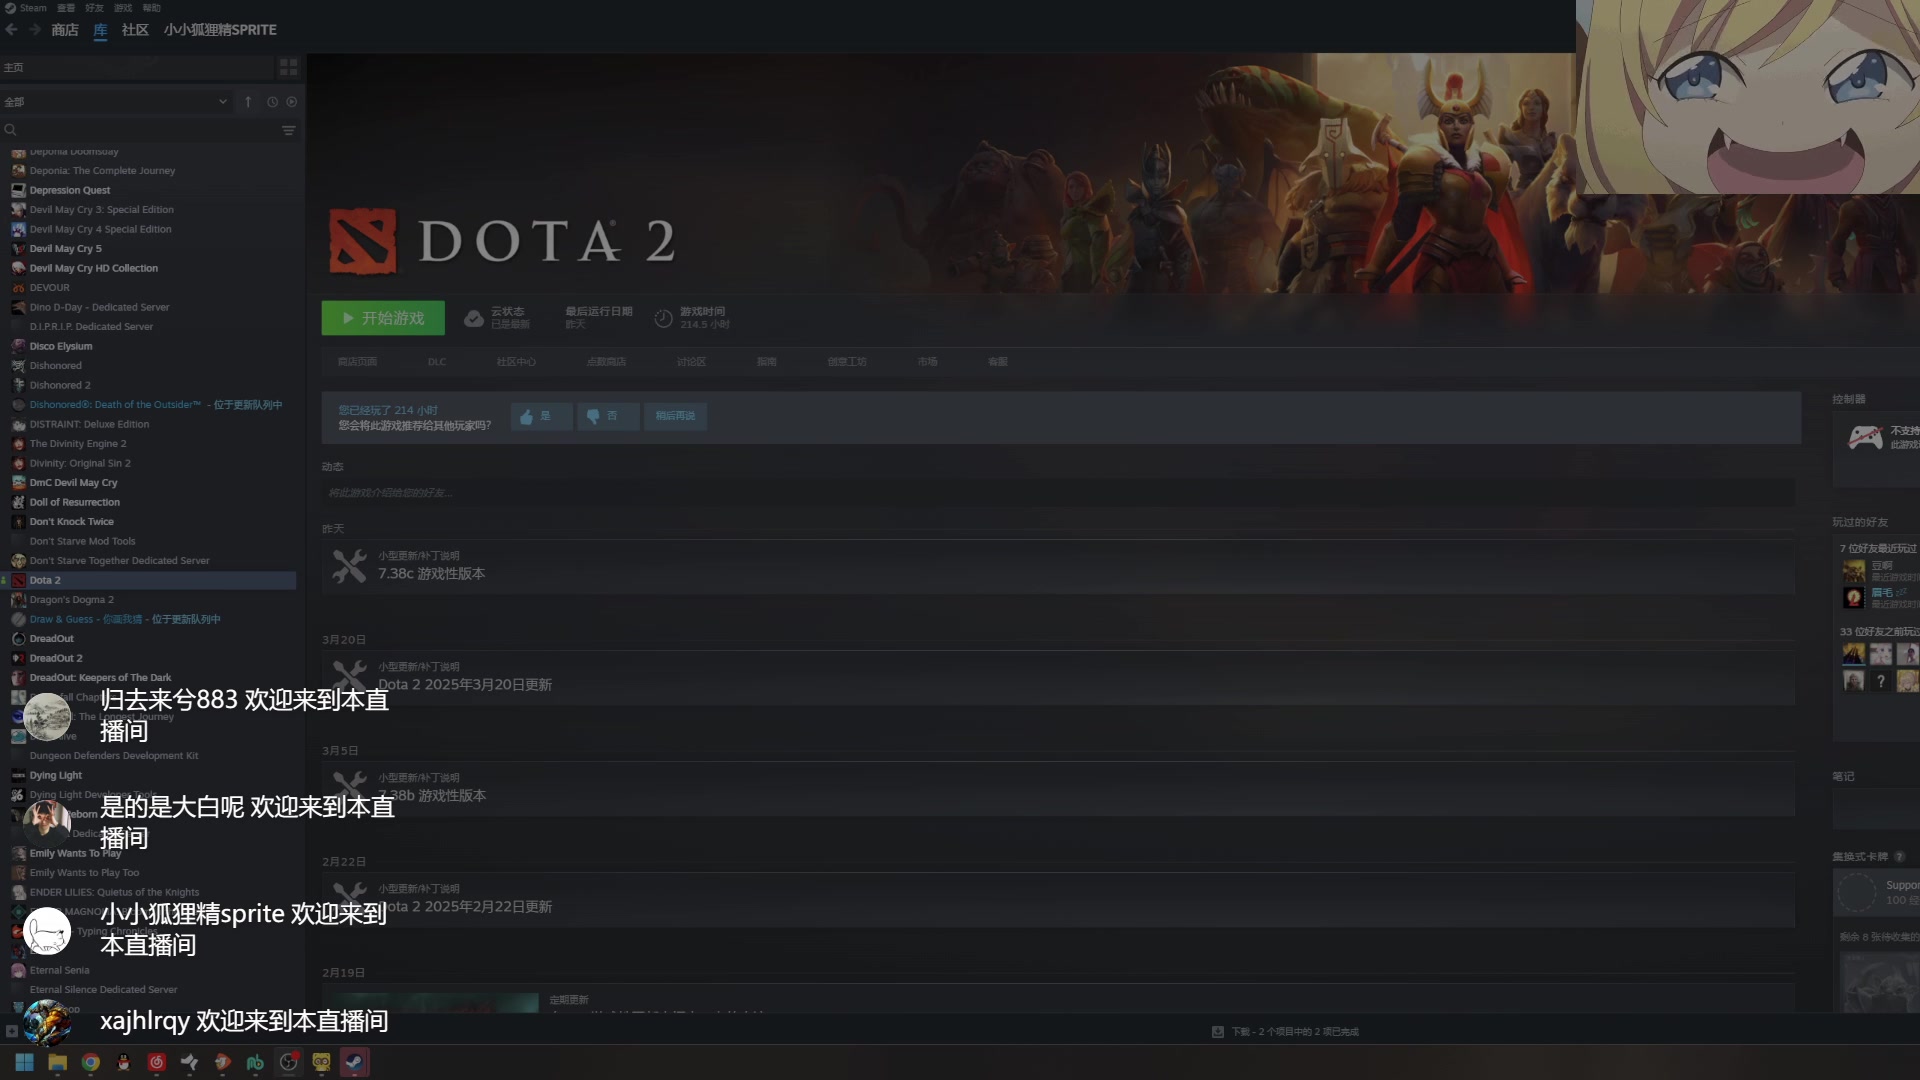Click the cloud status icon
1920x1080 pixels.
[474, 318]
